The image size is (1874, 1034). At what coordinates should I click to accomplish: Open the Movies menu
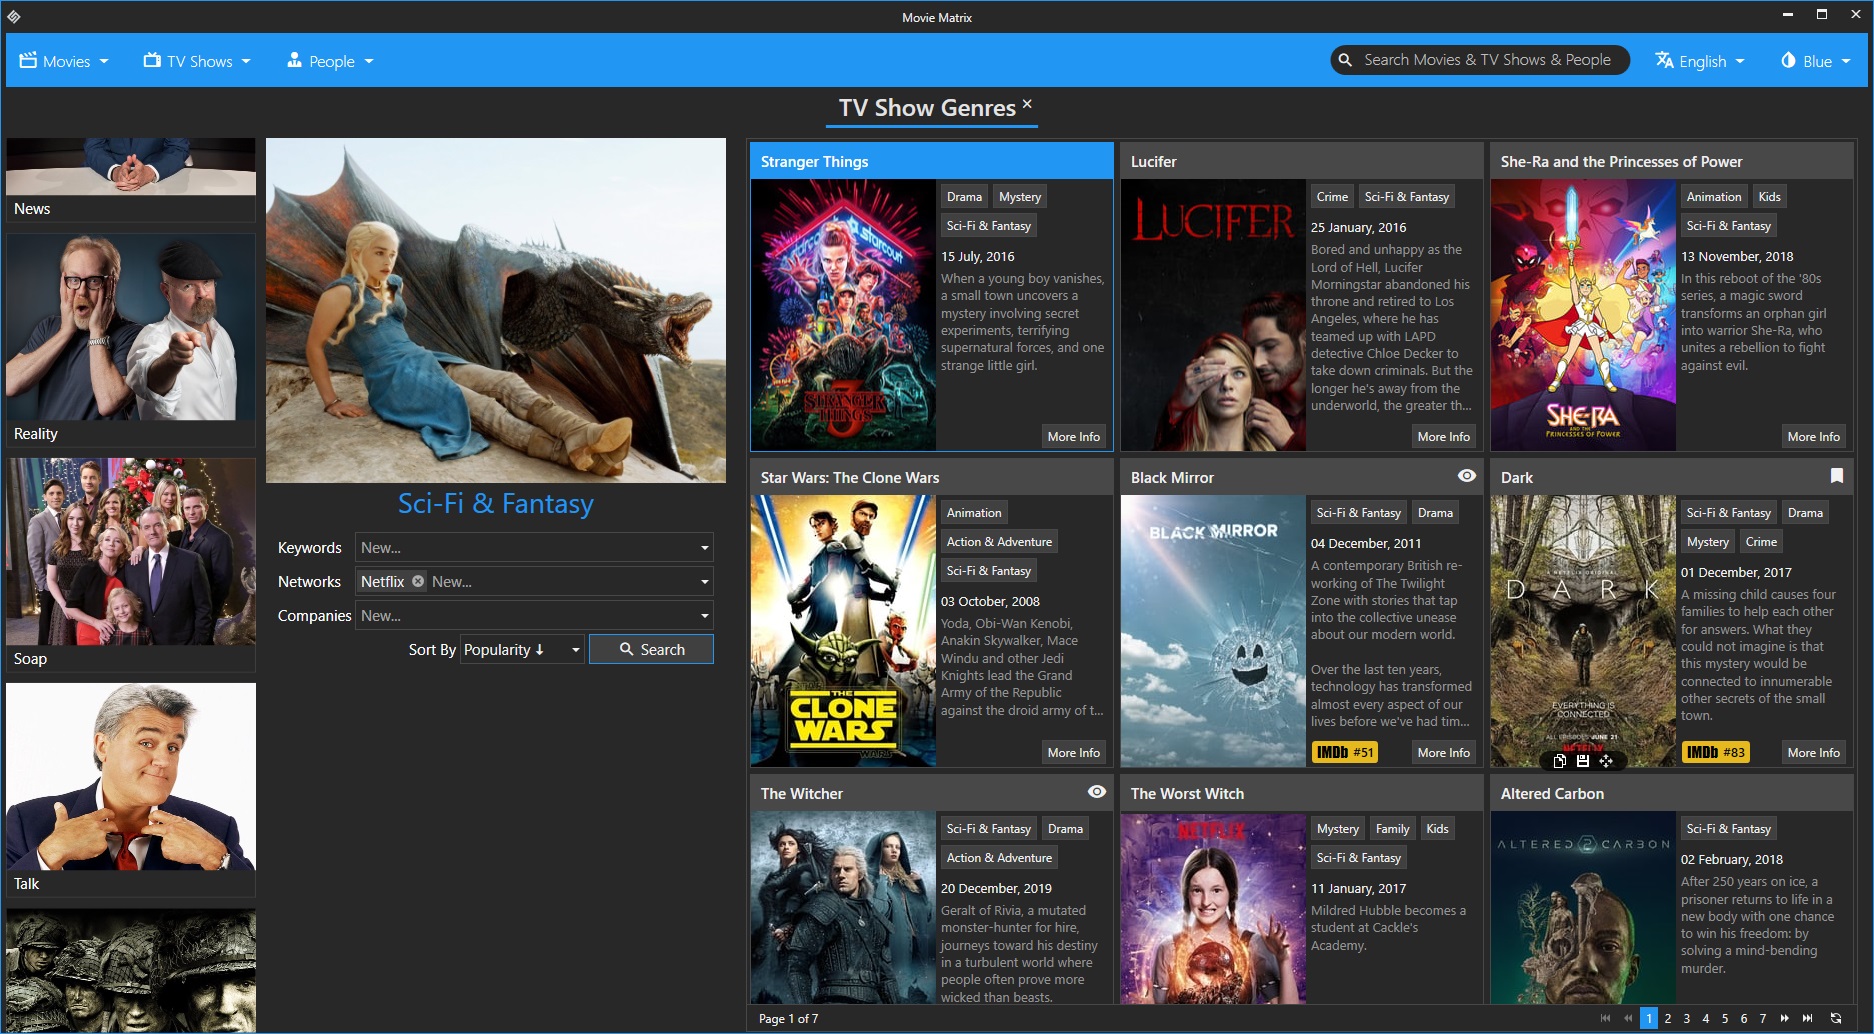pos(64,61)
